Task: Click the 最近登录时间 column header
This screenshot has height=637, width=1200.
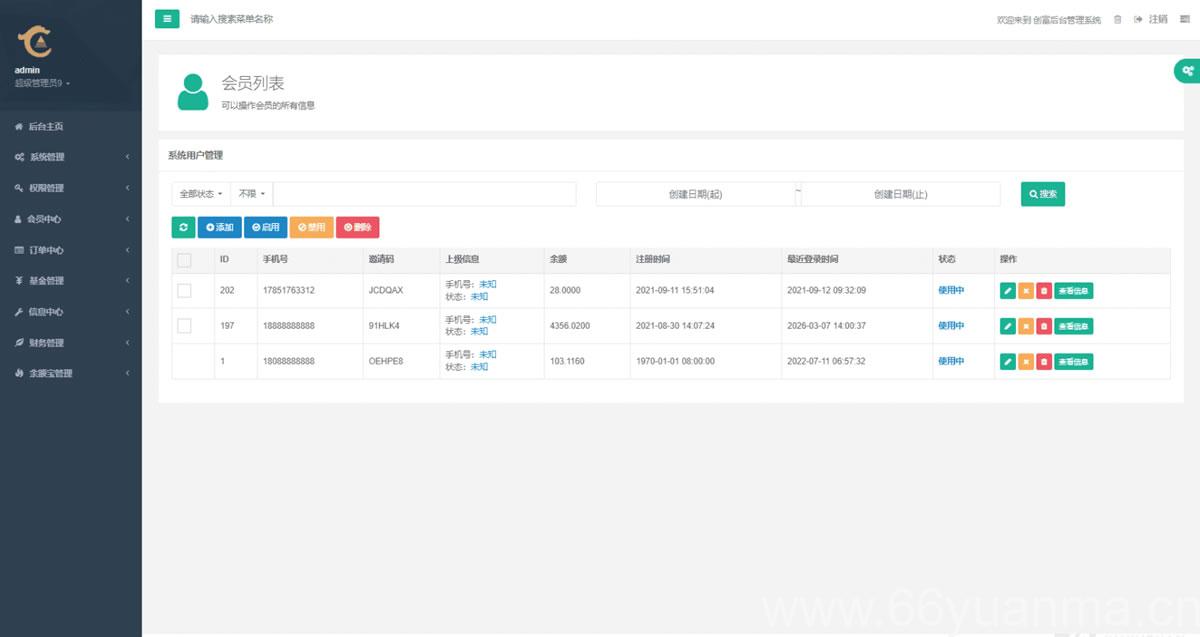Action: pos(812,260)
